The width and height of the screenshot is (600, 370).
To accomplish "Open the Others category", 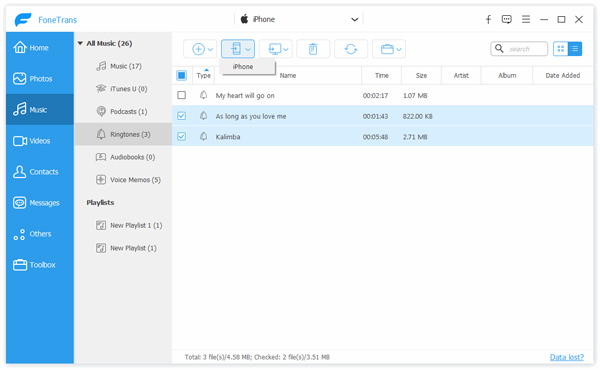I will tap(39, 234).
